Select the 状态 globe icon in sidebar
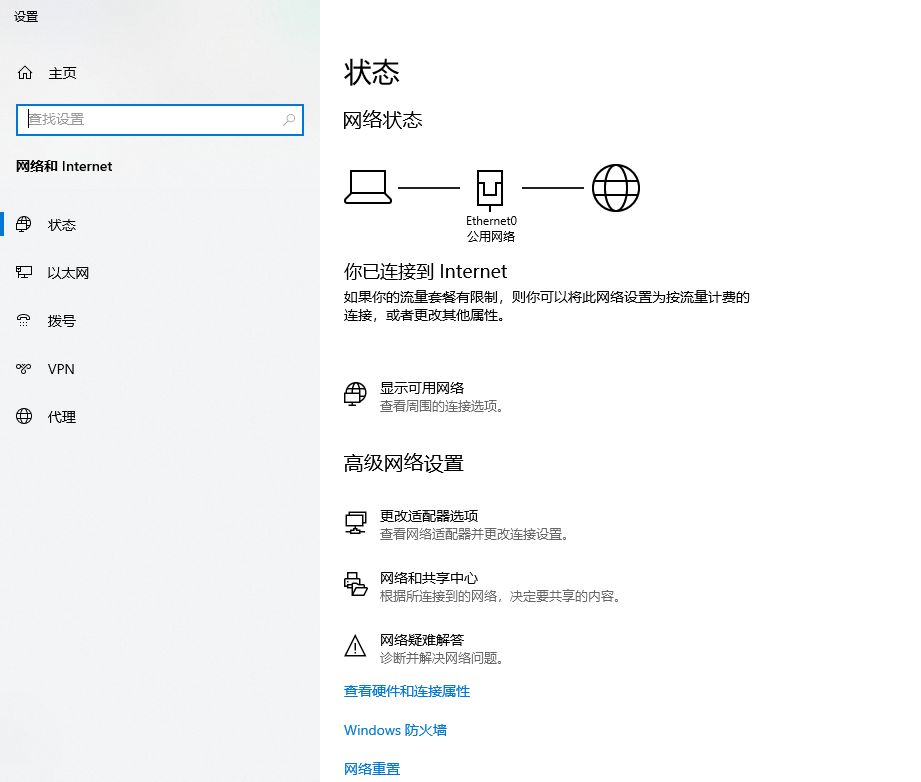The height and width of the screenshot is (782, 921). 24,224
